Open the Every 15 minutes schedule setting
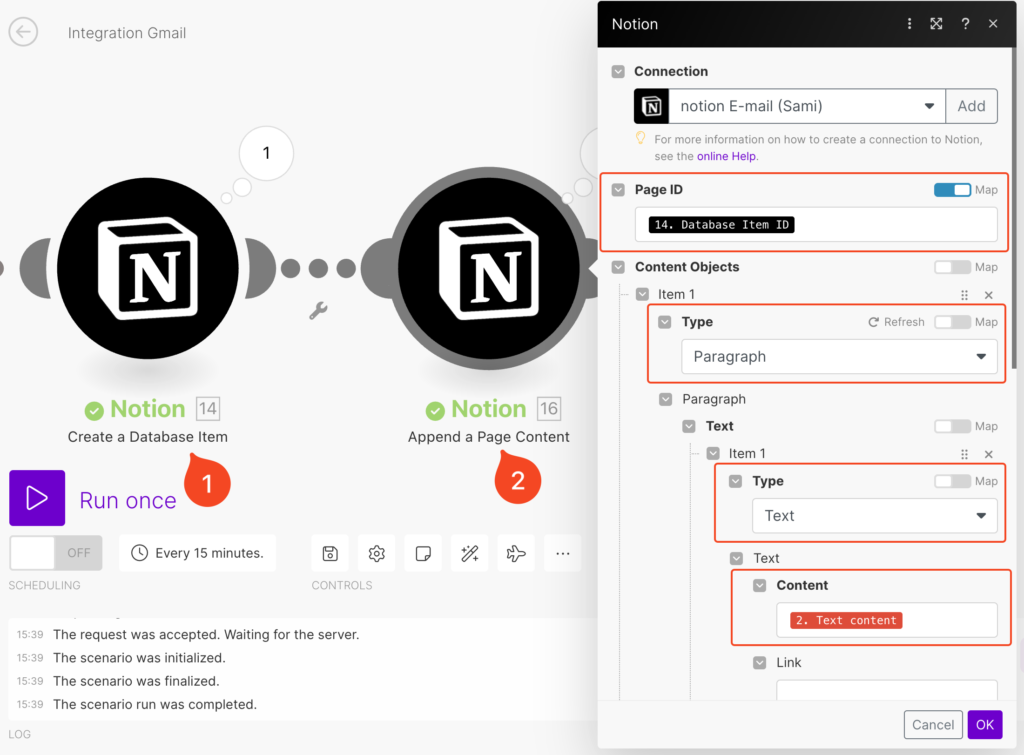 click(197, 553)
